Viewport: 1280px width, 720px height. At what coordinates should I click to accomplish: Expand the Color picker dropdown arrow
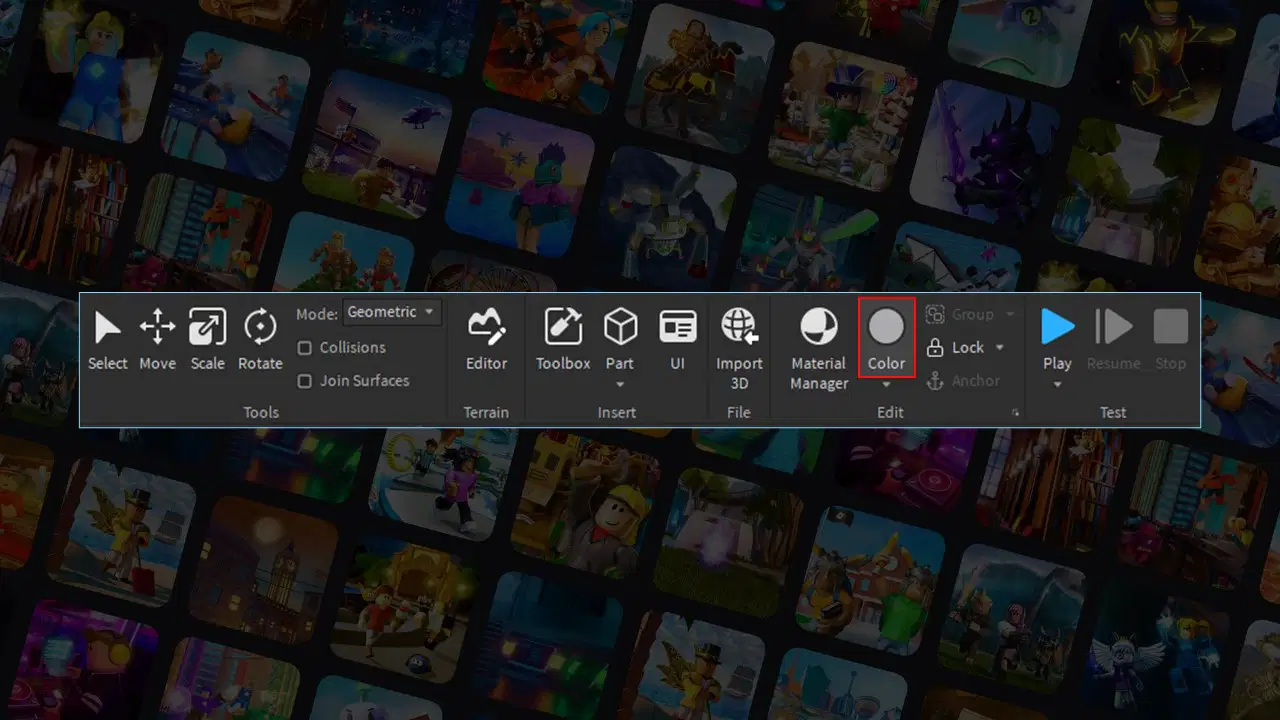886,384
